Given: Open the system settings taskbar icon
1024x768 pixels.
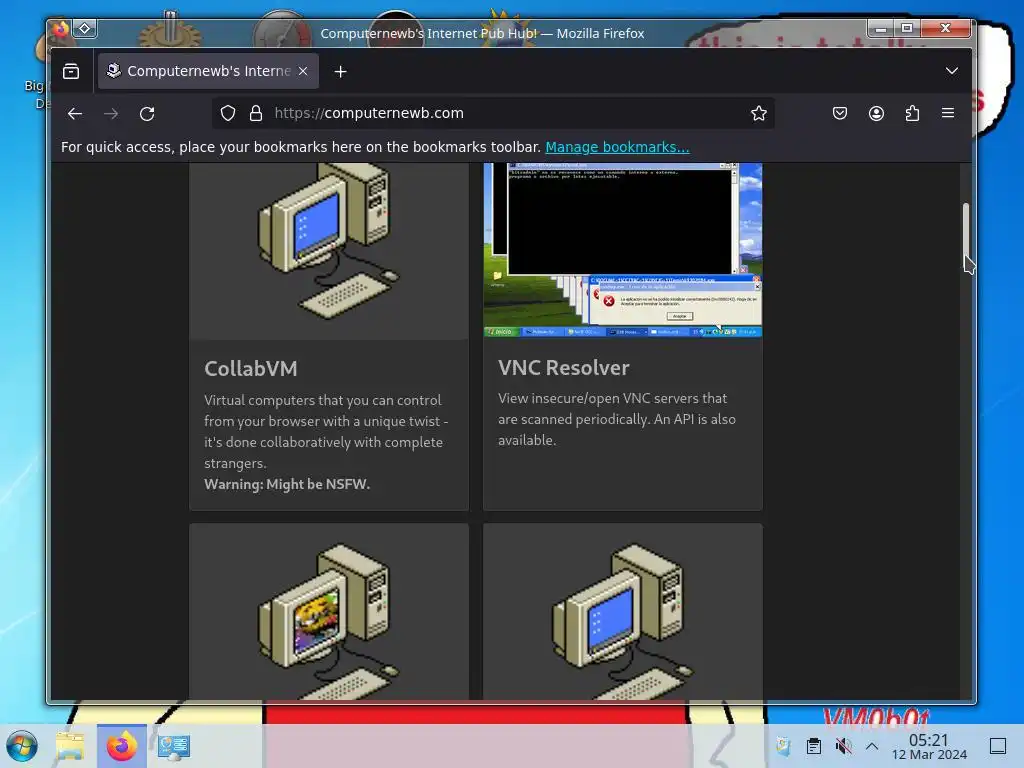Looking at the screenshot, I should click(x=174, y=746).
